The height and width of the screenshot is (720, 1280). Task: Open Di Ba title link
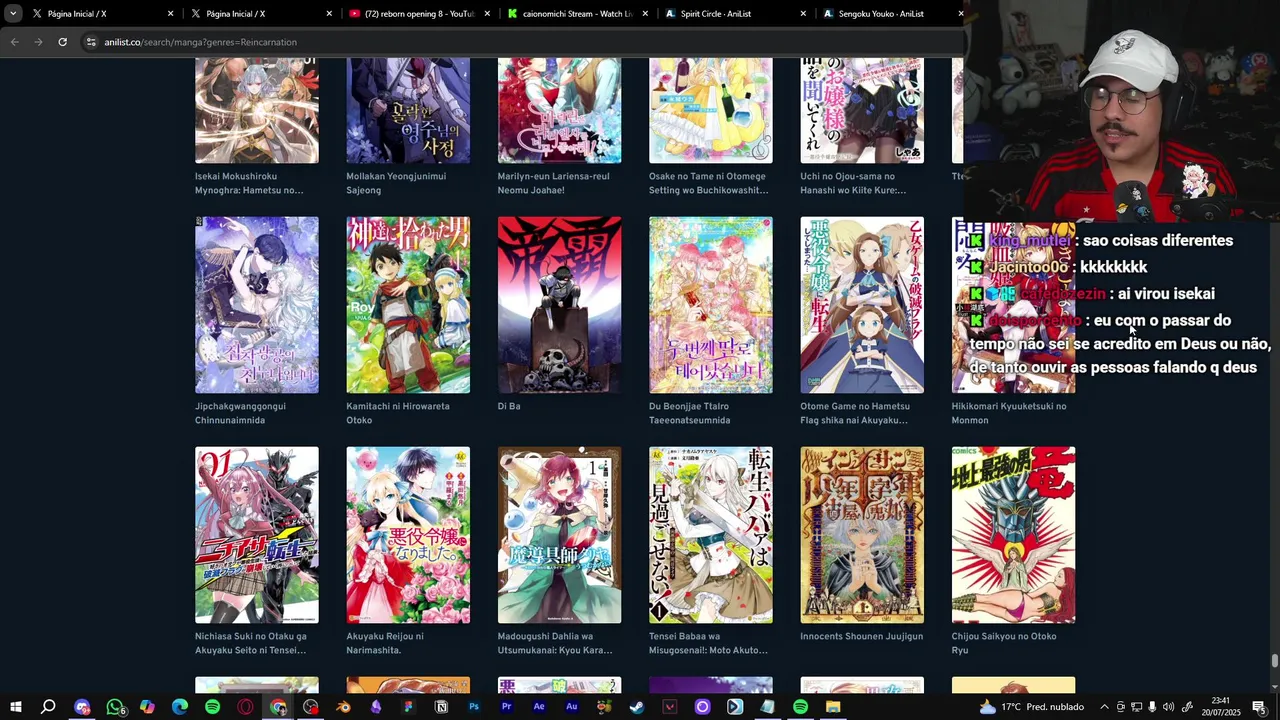click(509, 406)
